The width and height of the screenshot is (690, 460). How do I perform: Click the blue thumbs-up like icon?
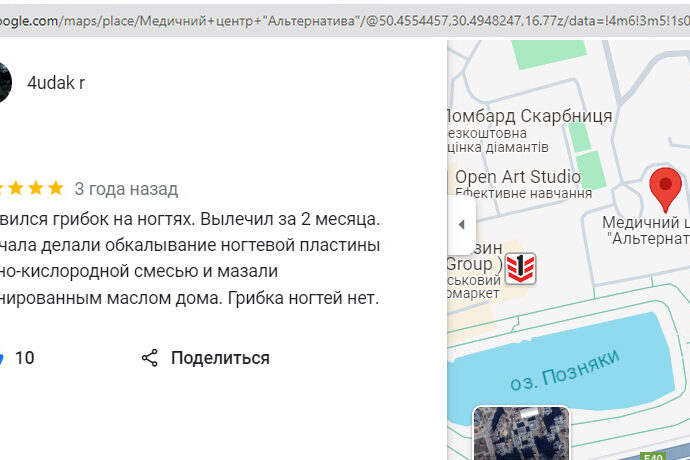[3, 358]
